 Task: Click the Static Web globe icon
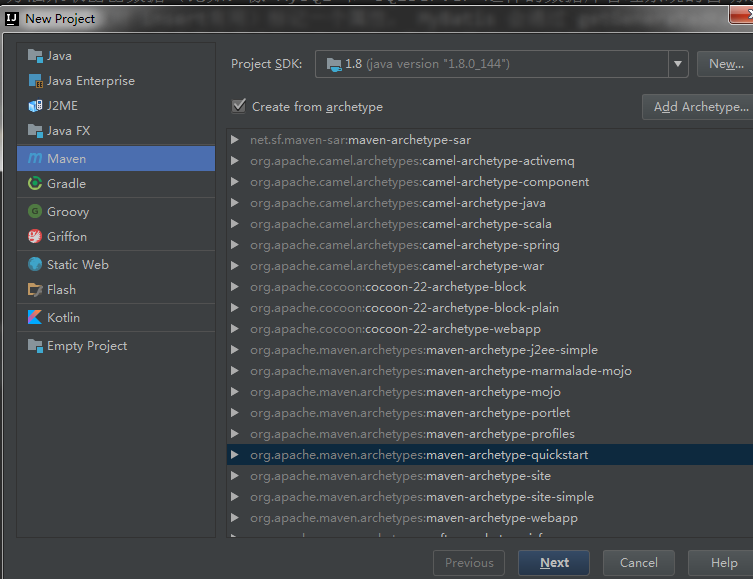[35, 264]
